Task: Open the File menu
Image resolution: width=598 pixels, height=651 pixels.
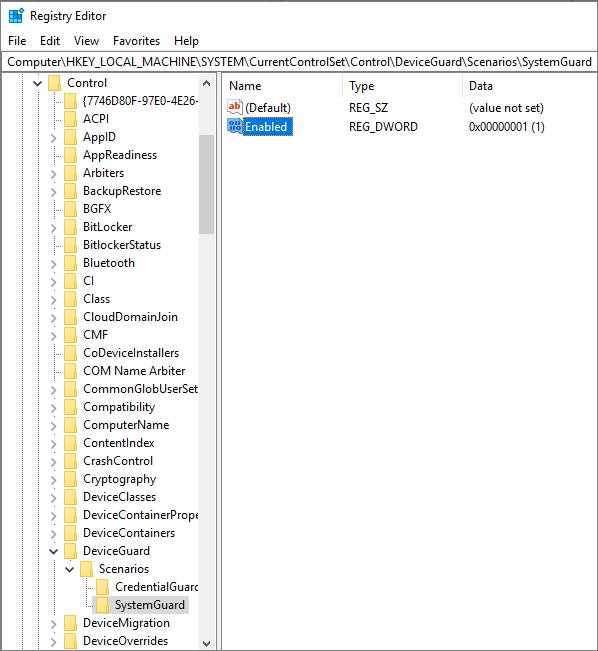Action: click(17, 41)
